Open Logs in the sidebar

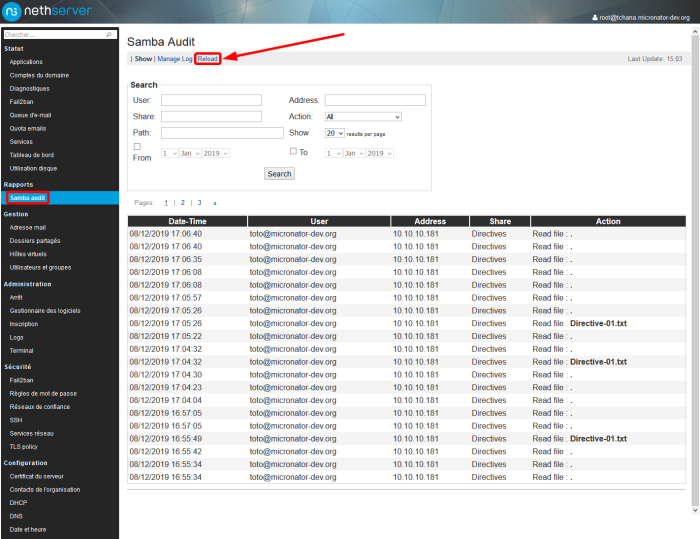coord(17,337)
